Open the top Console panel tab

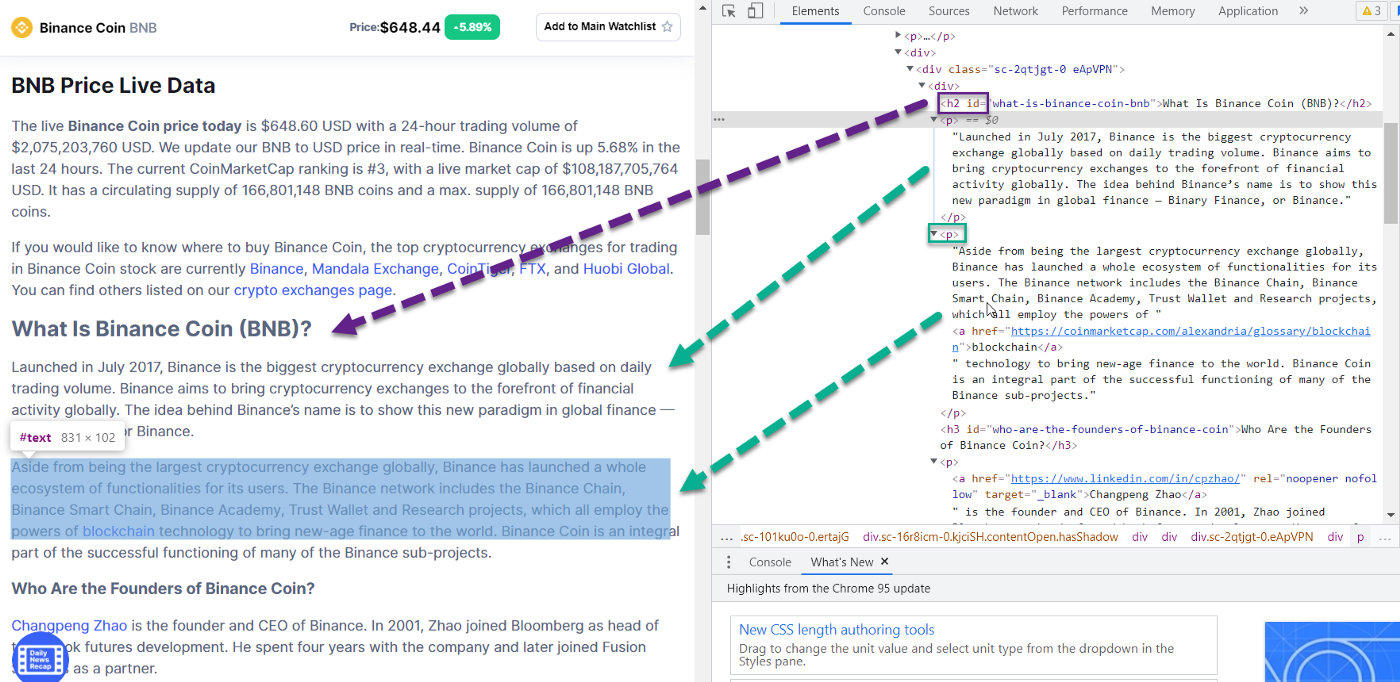(x=884, y=11)
